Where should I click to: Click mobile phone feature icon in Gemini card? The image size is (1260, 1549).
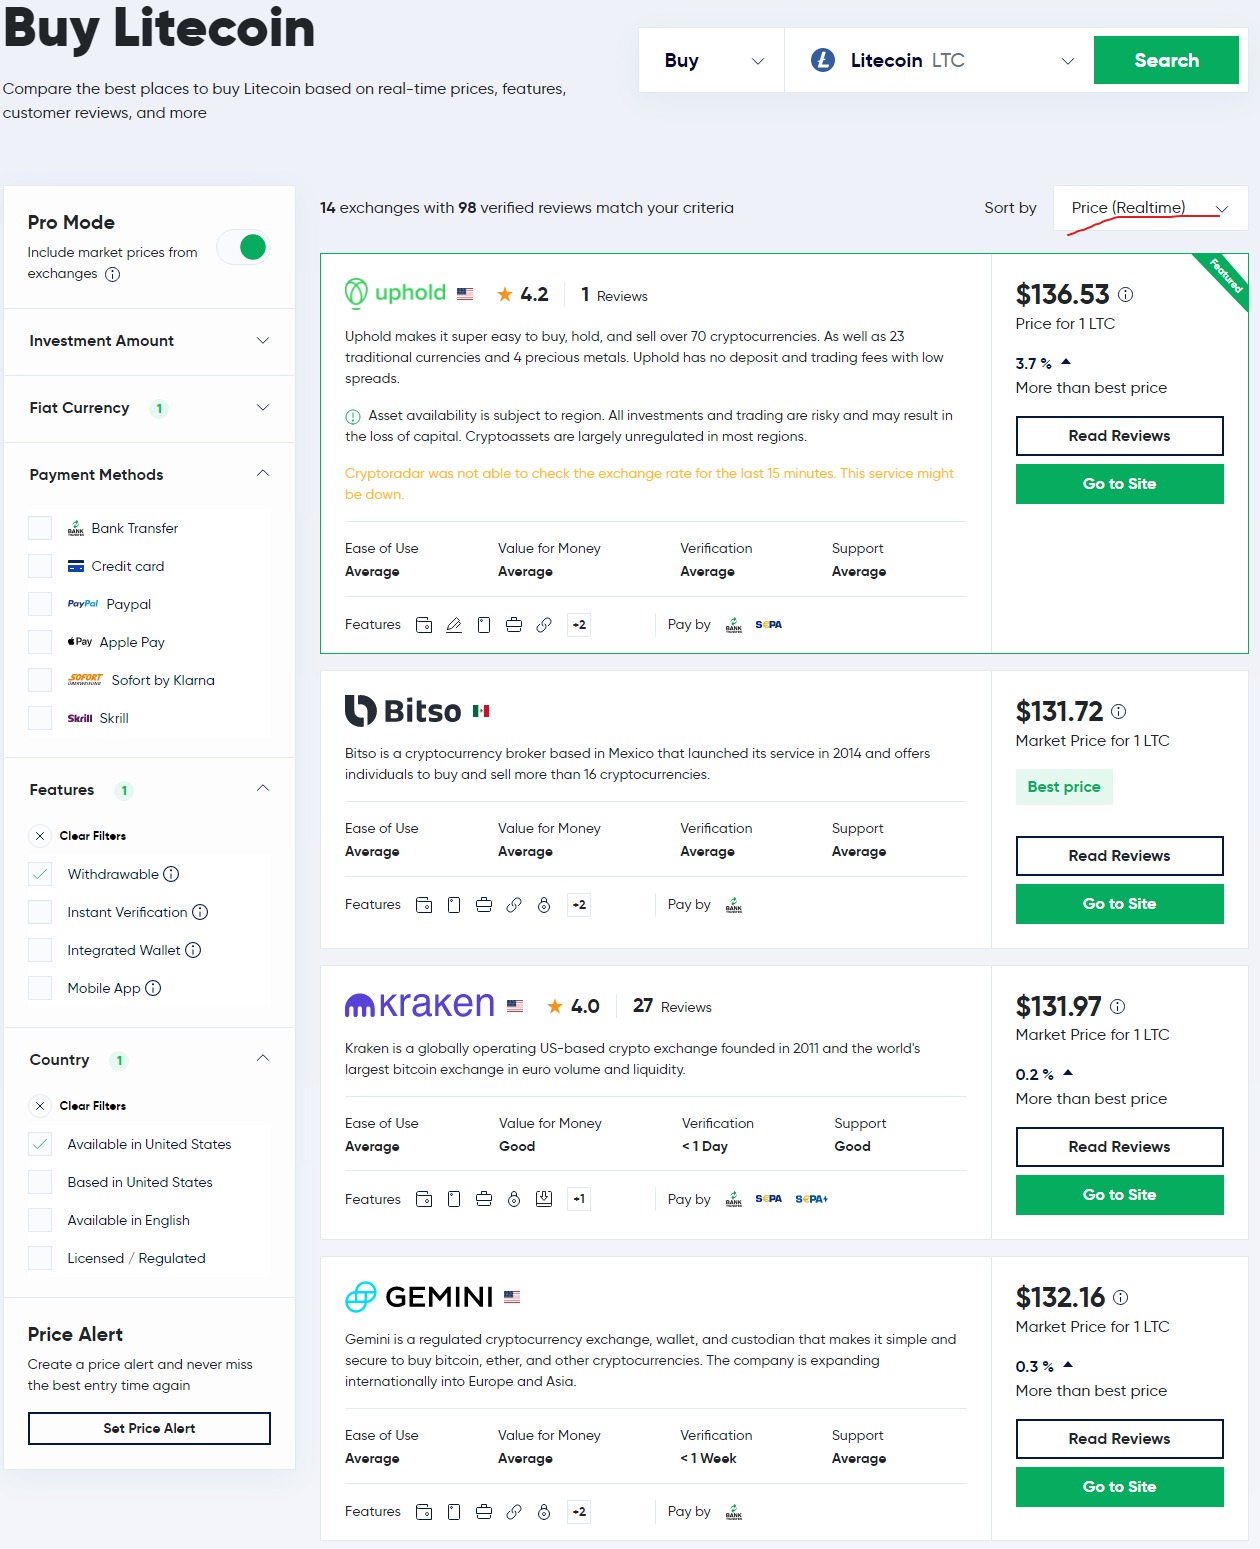[x=454, y=1512]
